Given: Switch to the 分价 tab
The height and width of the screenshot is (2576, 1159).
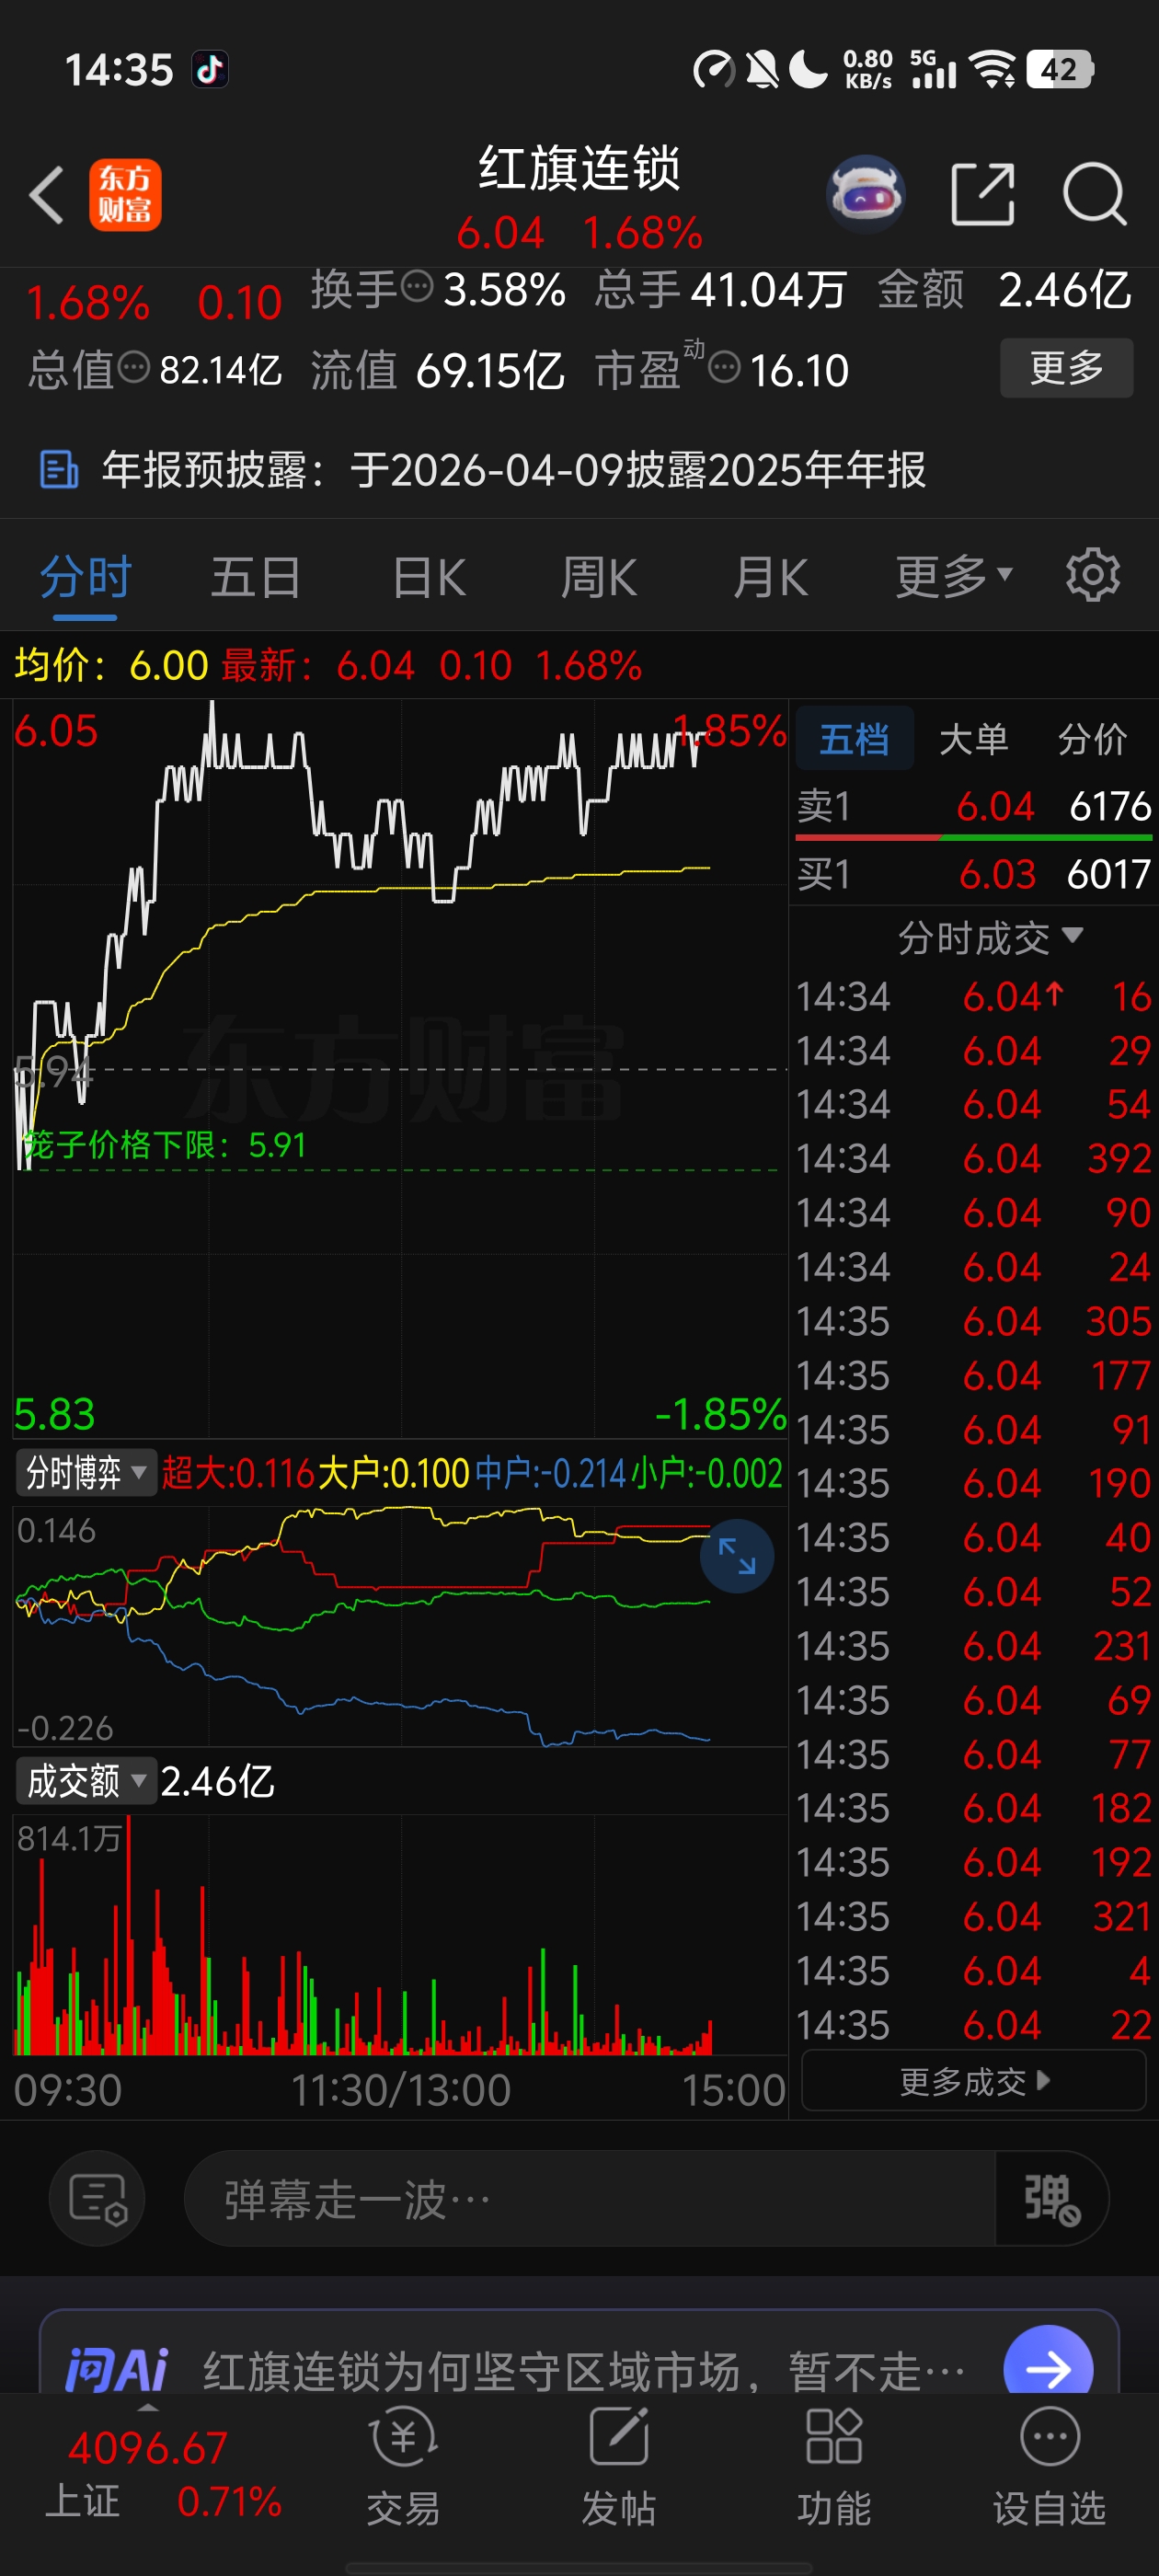Looking at the screenshot, I should click(x=1093, y=739).
